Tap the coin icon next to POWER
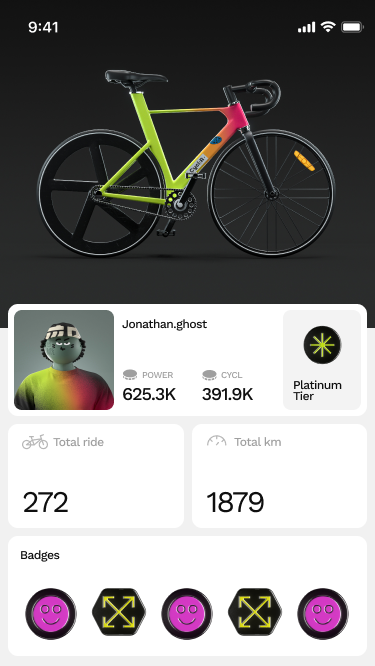The height and width of the screenshot is (666, 375). pos(130,375)
